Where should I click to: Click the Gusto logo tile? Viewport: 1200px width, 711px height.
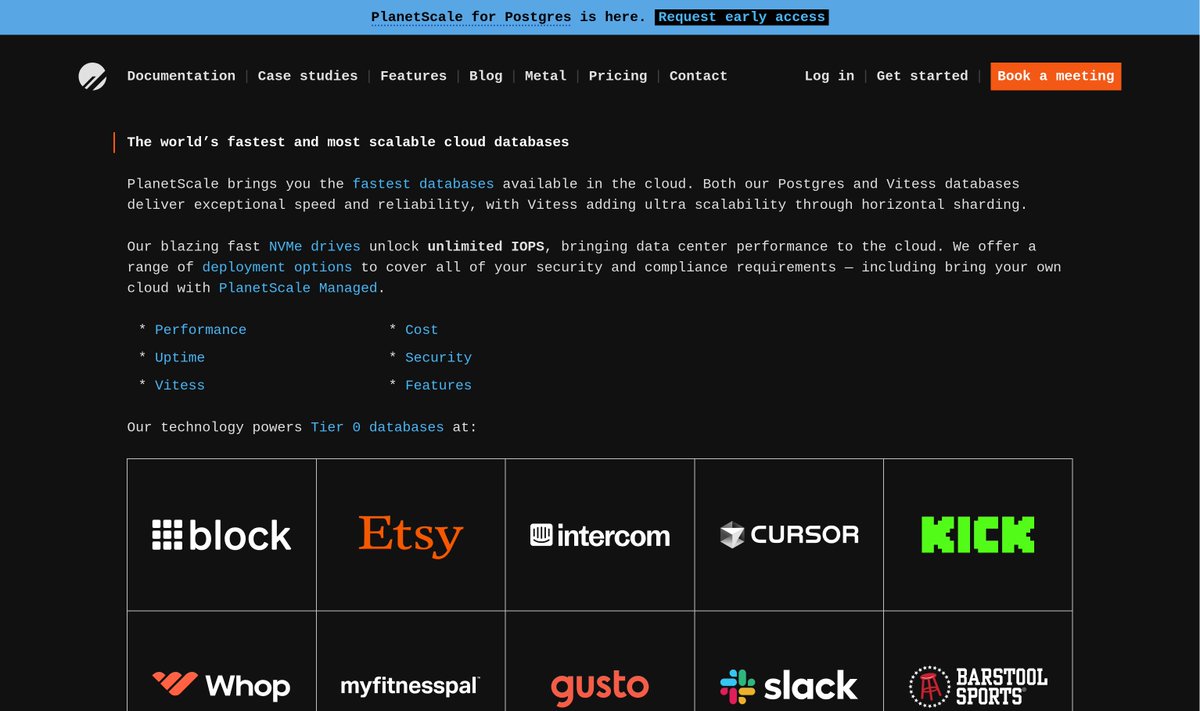tap(600, 662)
